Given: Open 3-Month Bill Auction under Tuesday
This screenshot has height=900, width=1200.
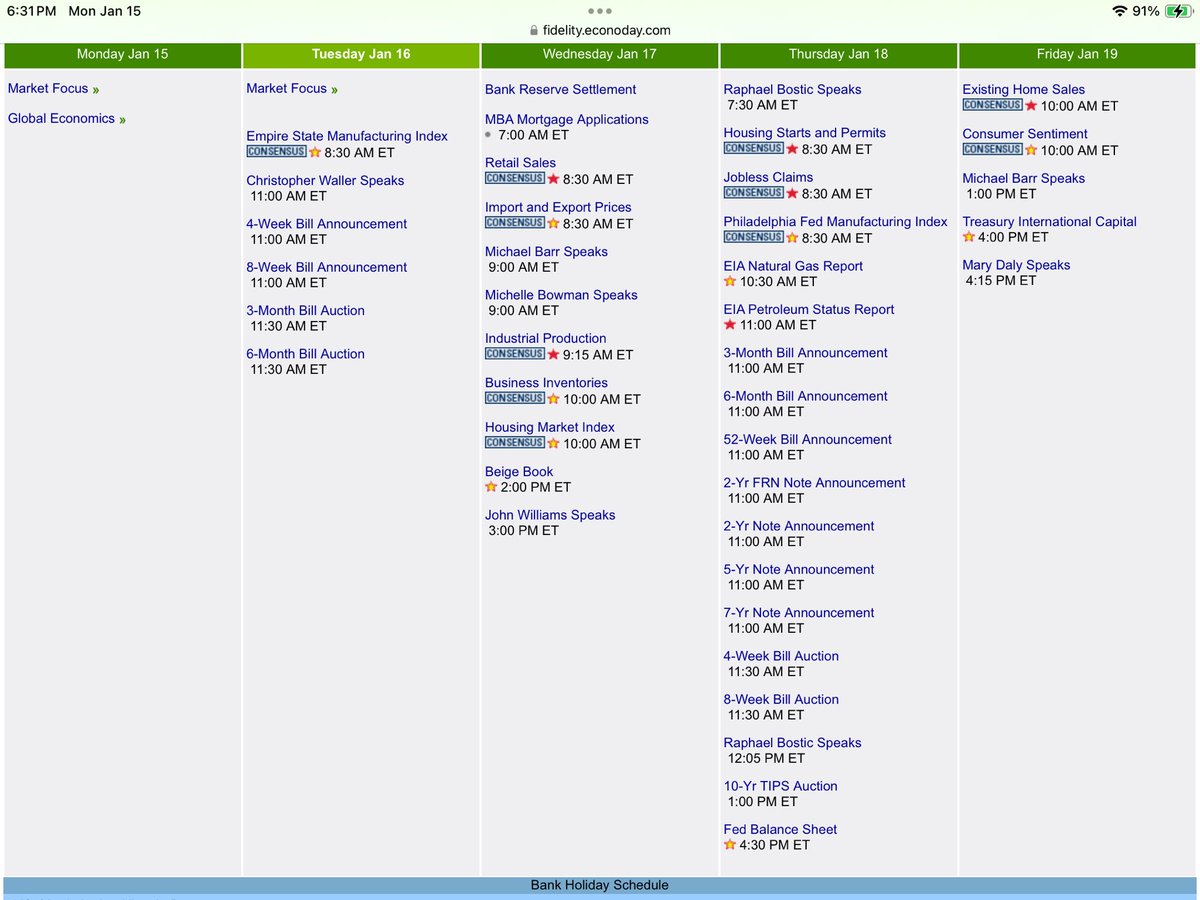Looking at the screenshot, I should tap(305, 310).
